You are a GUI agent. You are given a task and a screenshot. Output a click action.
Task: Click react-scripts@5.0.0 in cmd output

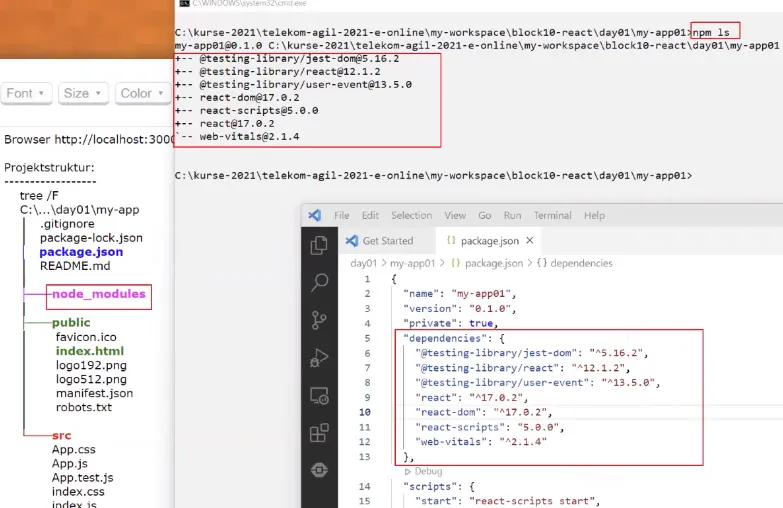pos(259,110)
